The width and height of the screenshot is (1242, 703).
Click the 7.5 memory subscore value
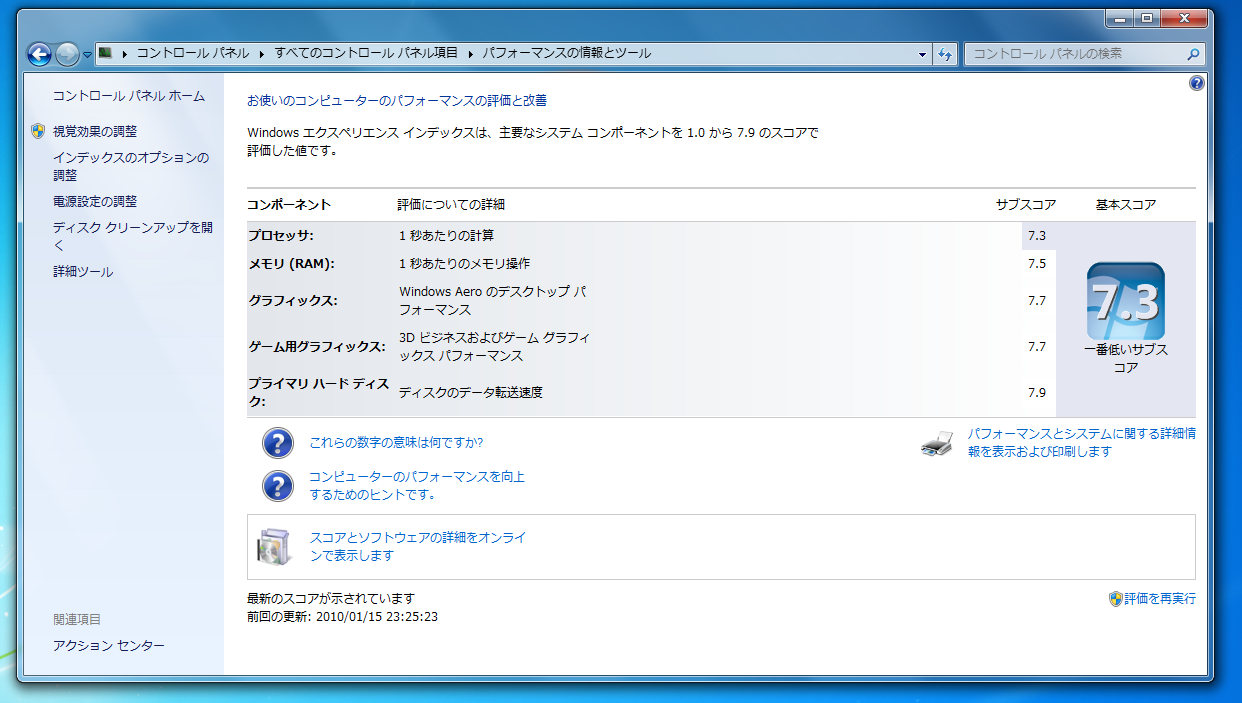pos(1036,264)
